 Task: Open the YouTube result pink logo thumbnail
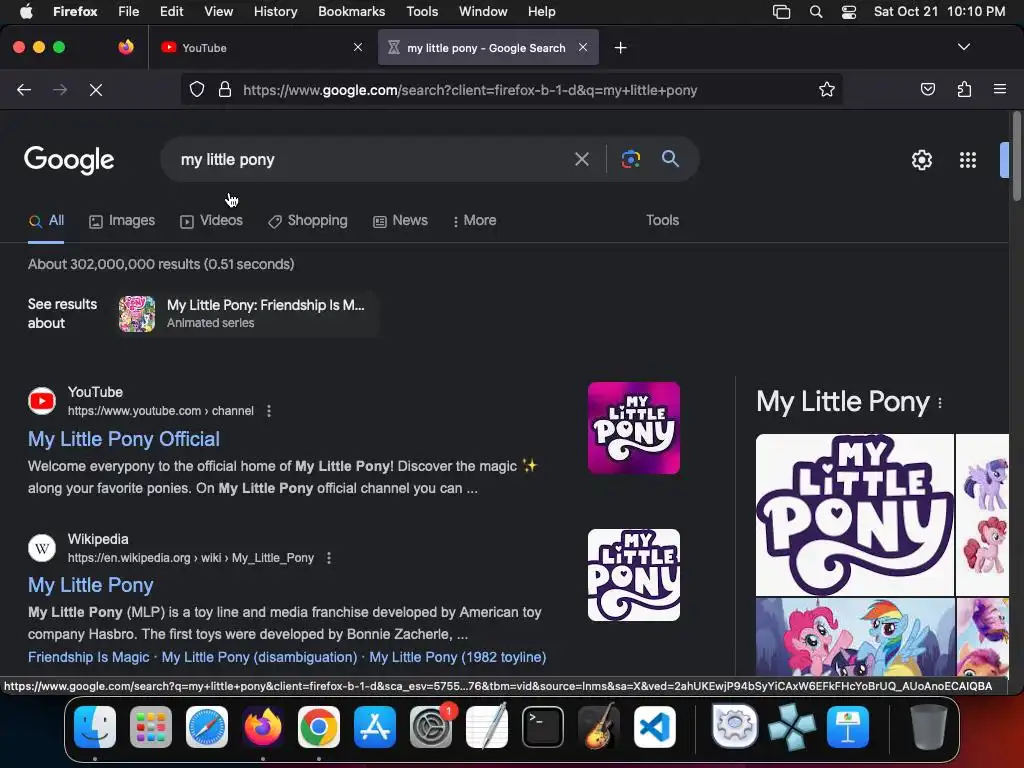633,428
